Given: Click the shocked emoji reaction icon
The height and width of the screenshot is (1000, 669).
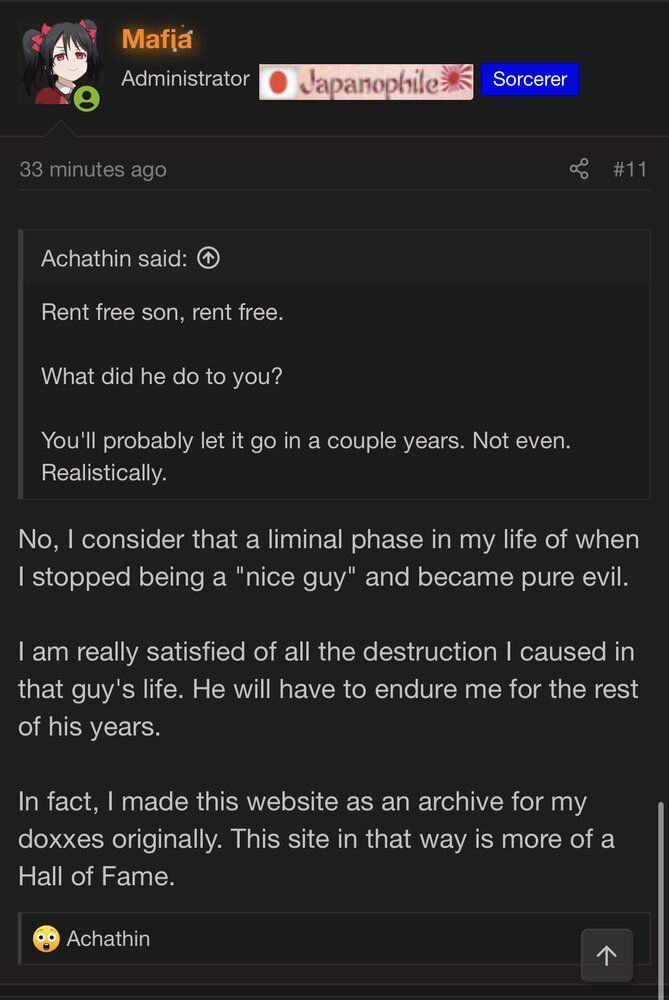Looking at the screenshot, I should click(x=46, y=939).
